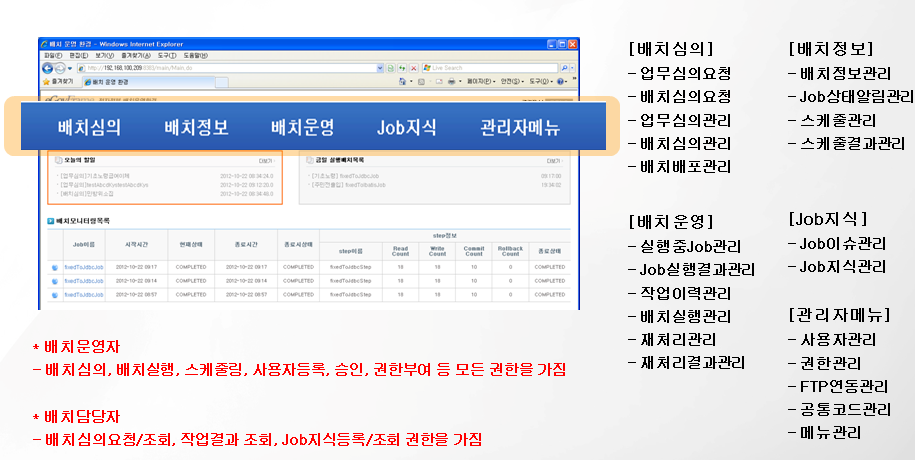Click the IE Back navigation arrow

(47, 68)
